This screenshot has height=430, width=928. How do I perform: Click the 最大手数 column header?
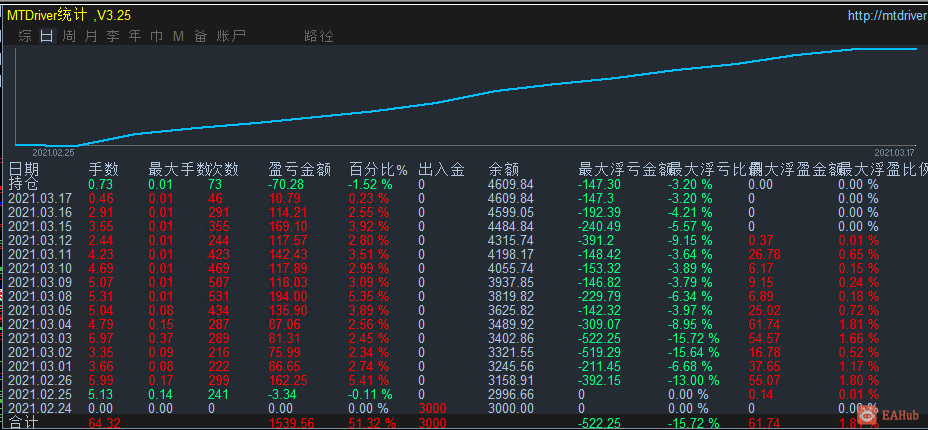[178, 170]
